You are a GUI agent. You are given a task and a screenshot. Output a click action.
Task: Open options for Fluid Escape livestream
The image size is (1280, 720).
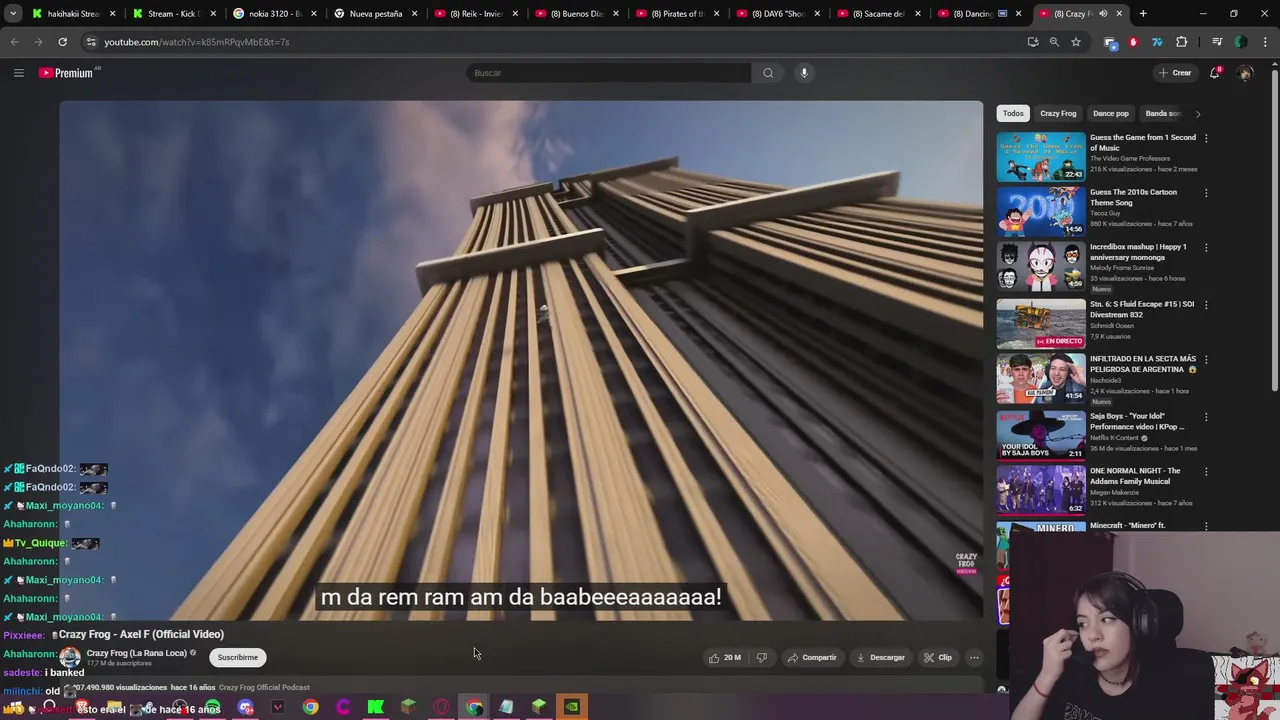tap(1206, 305)
